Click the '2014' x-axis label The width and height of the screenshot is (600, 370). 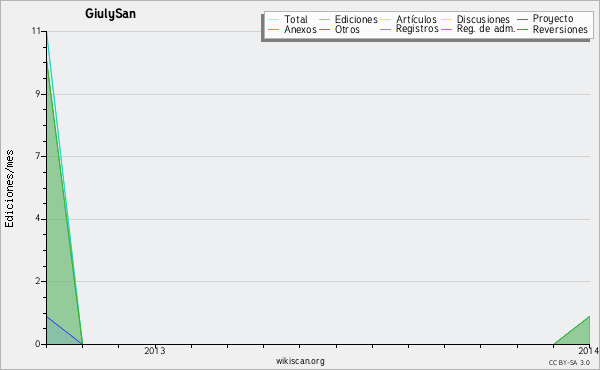click(589, 350)
